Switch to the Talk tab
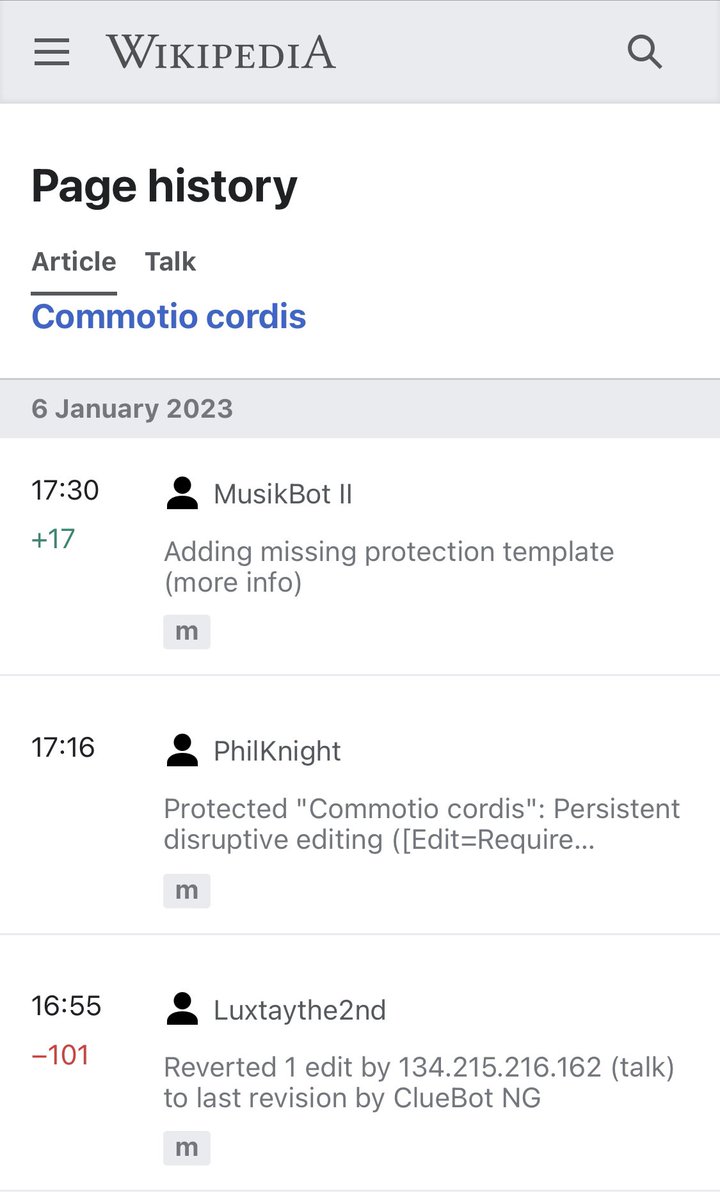This screenshot has height=1200, width=720. (170, 262)
